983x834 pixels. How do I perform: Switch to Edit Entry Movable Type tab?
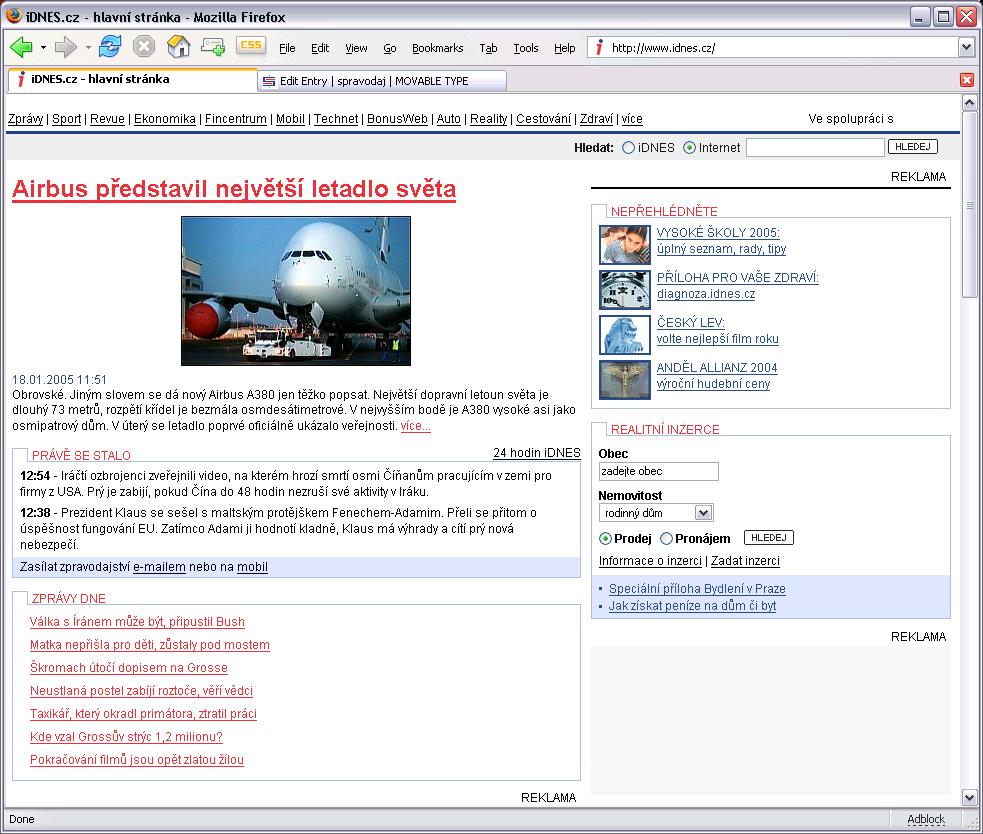(x=382, y=81)
